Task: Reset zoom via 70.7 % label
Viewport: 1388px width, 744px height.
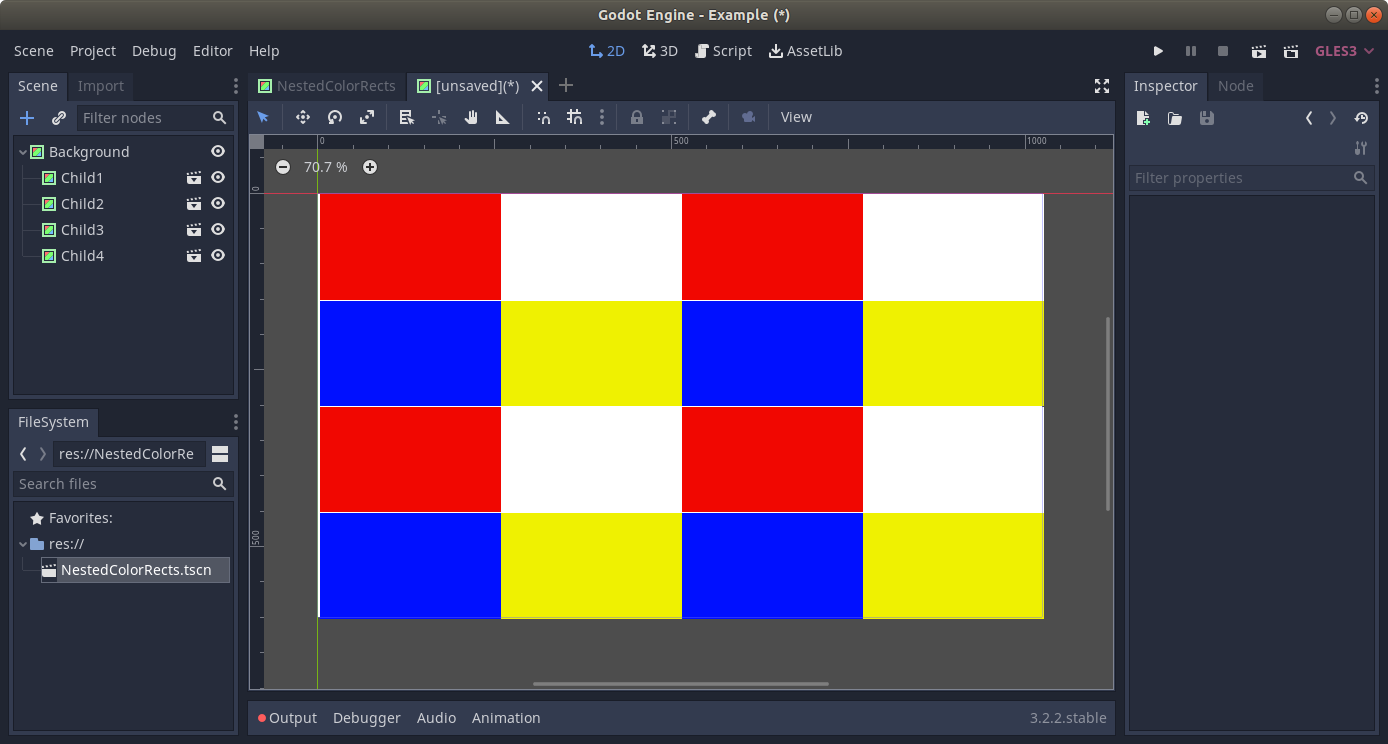Action: pyautogui.click(x=326, y=167)
